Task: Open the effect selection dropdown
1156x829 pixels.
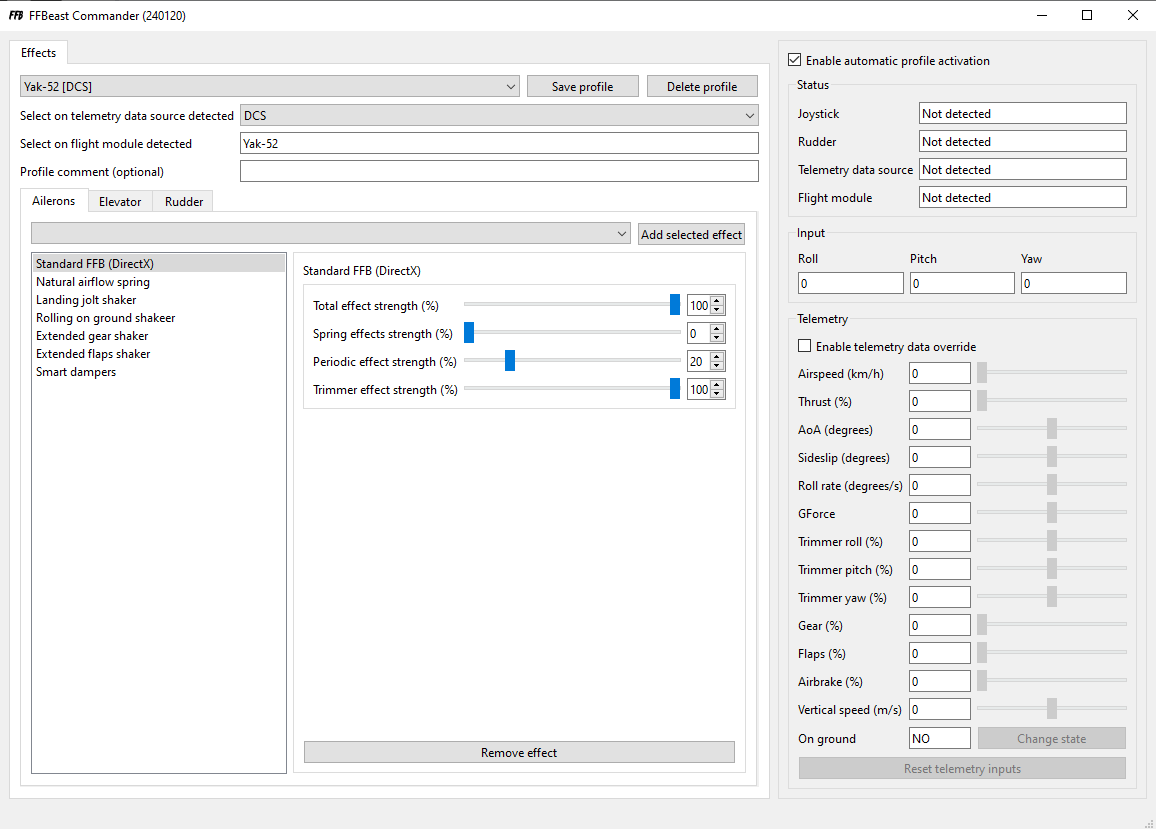Action: click(331, 234)
